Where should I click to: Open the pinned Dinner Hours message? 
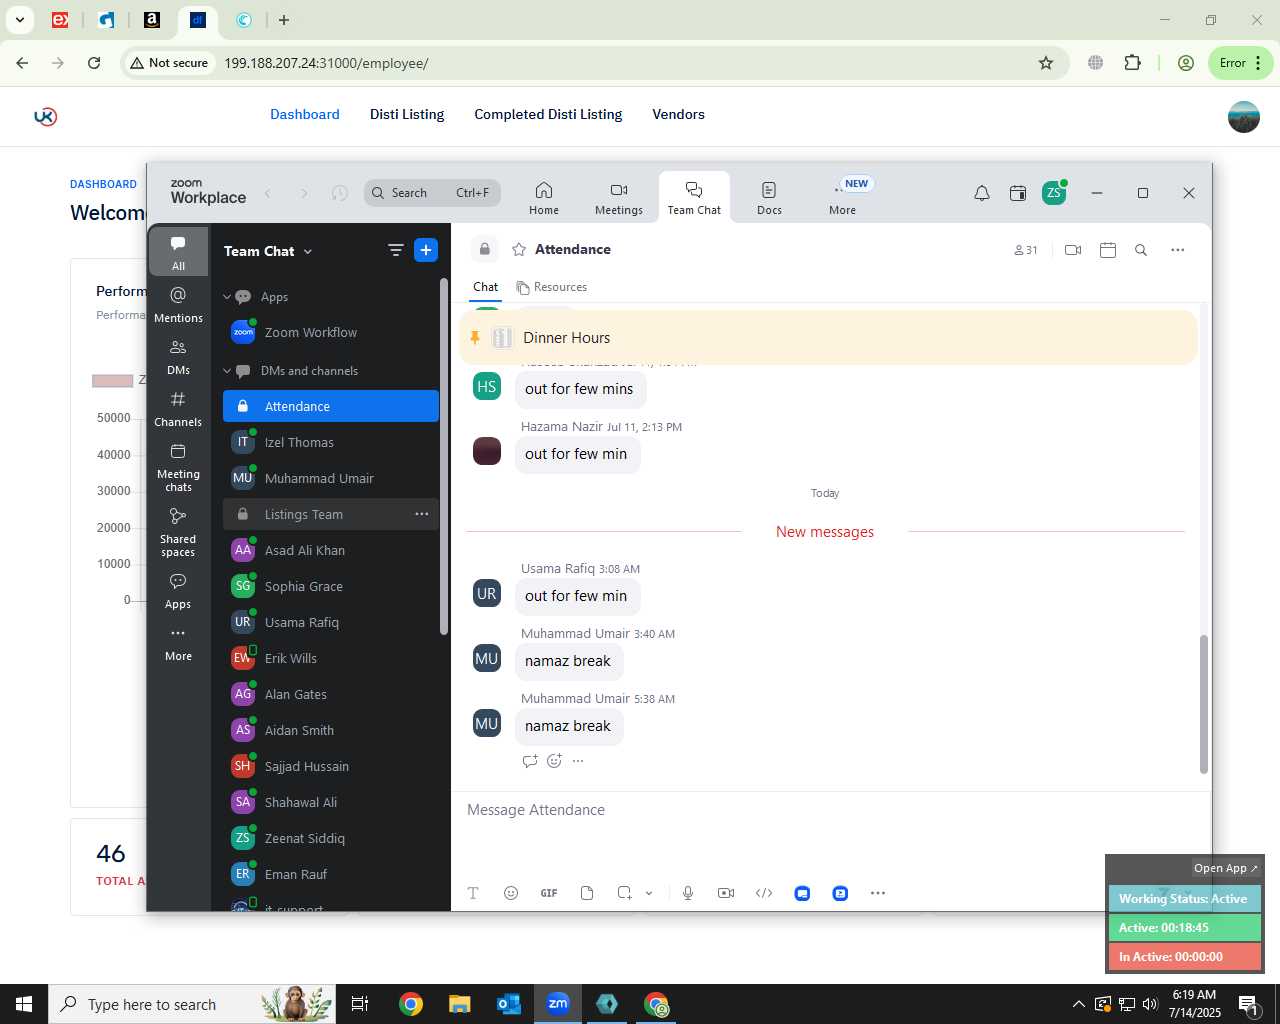(828, 338)
